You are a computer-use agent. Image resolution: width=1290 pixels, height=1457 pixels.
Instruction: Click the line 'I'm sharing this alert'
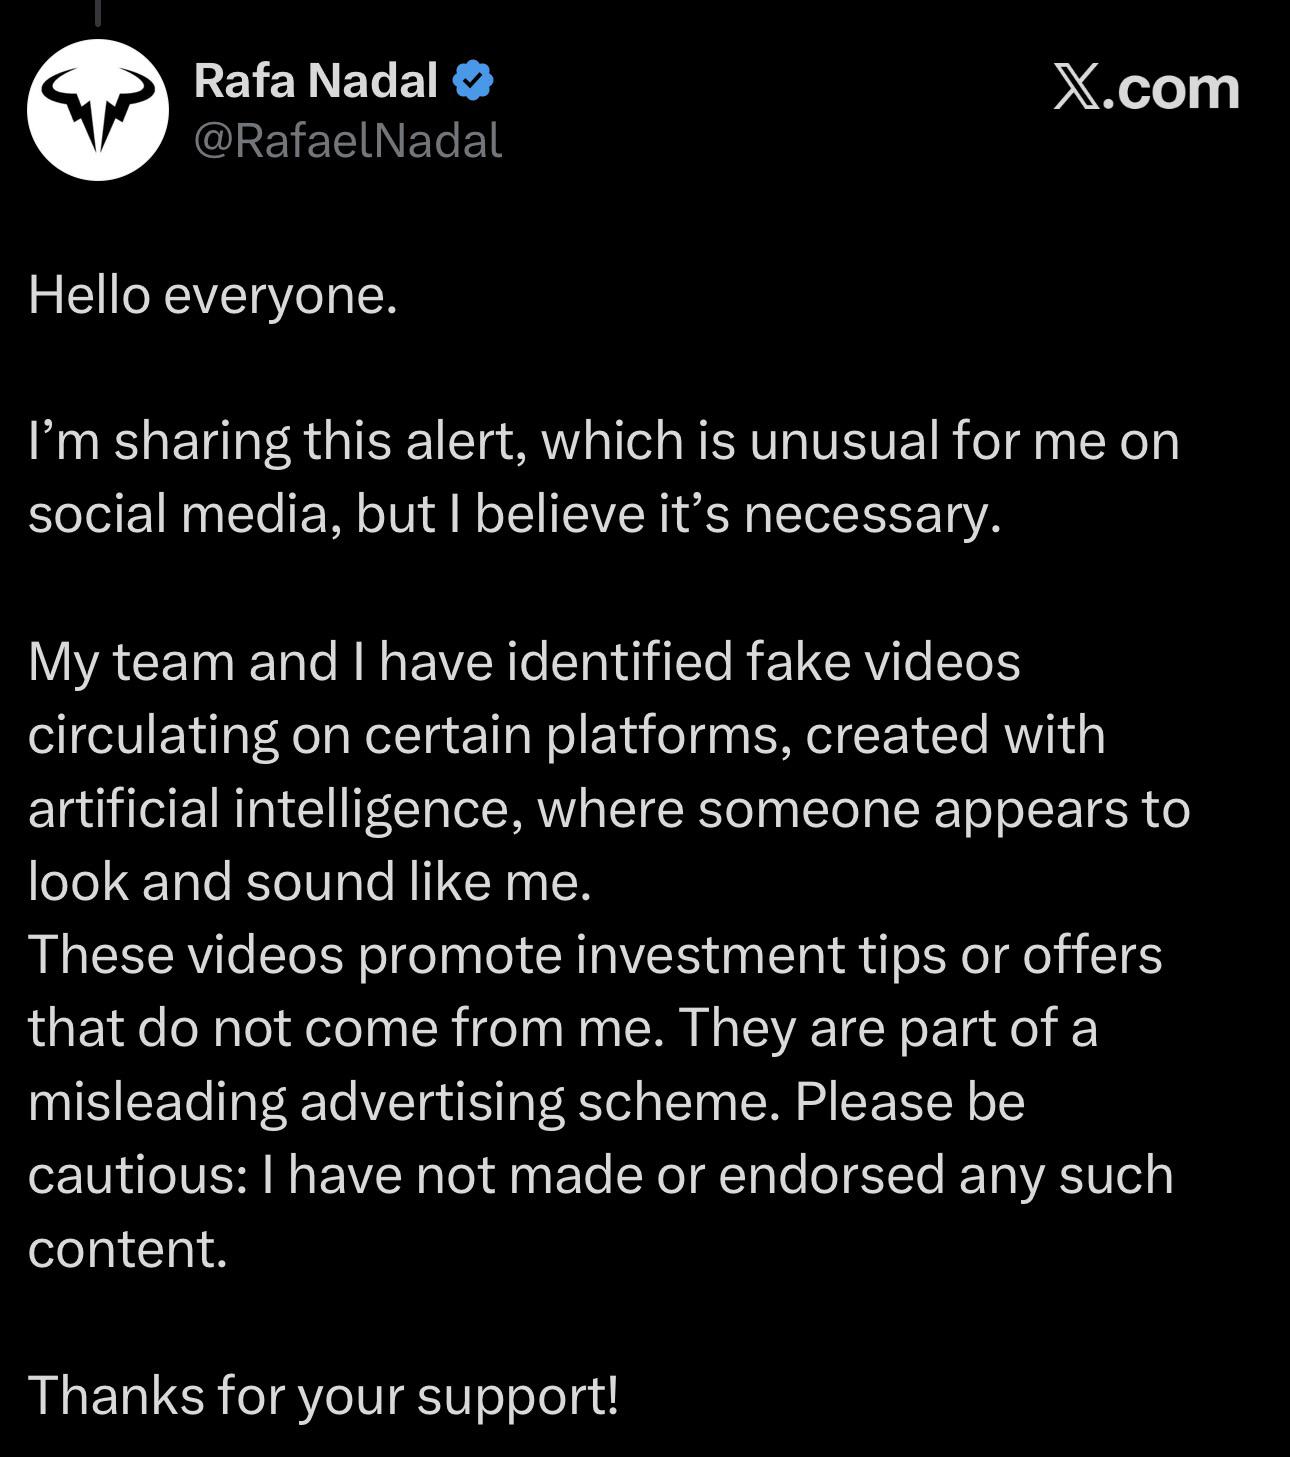[x=604, y=441]
